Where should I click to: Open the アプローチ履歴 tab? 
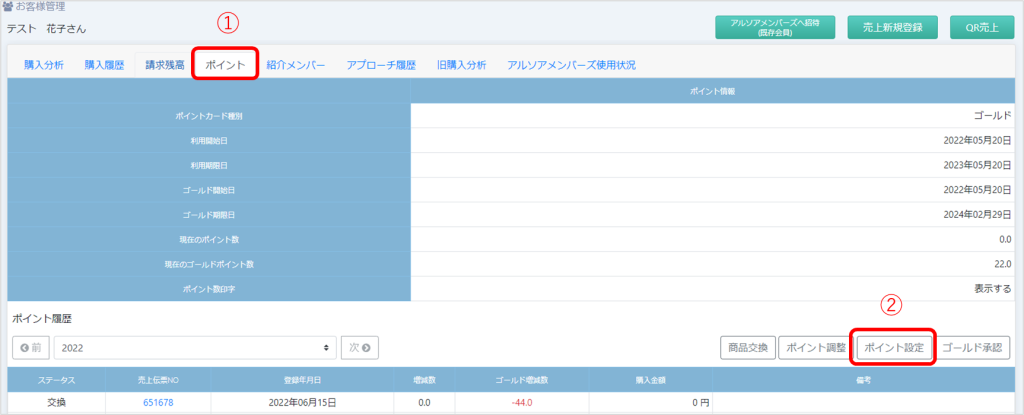point(381,65)
